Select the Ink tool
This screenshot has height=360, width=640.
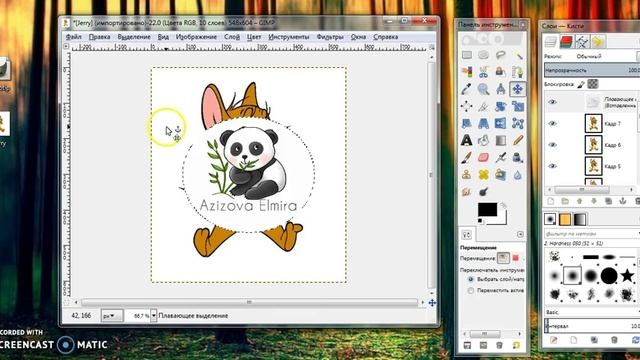(x=518, y=158)
